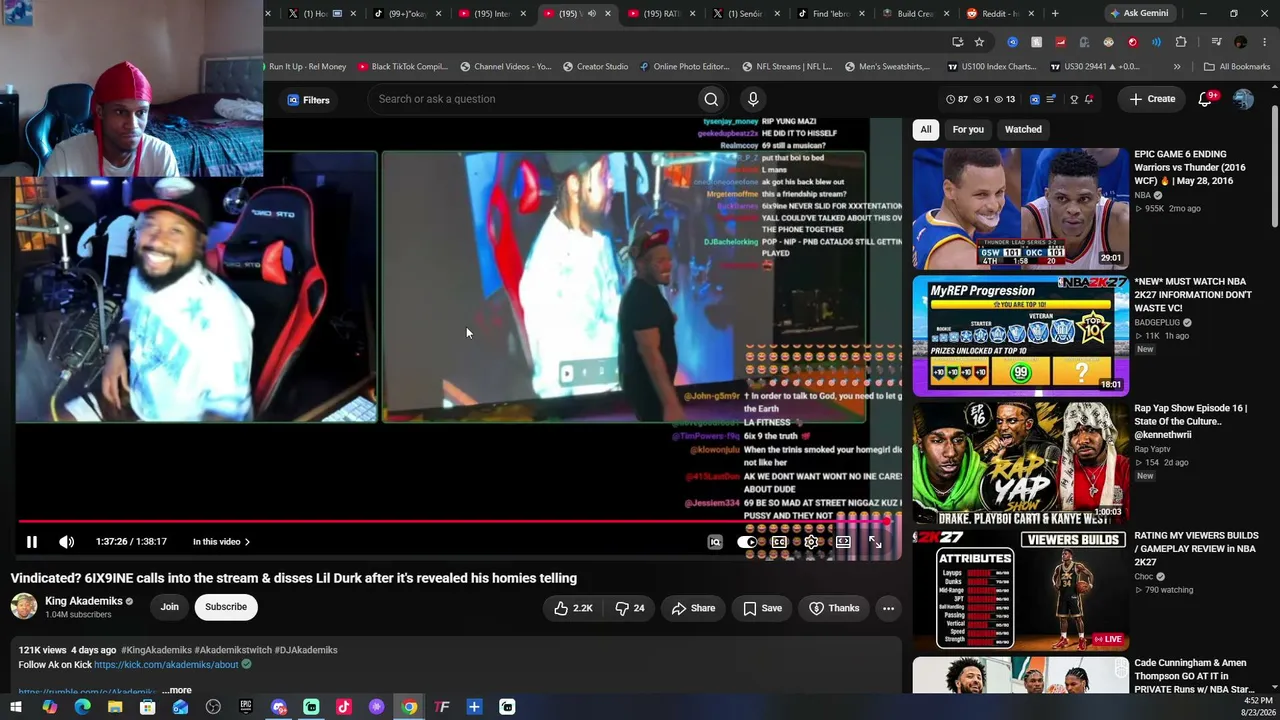Select the 'All' filter chip
The width and height of the screenshot is (1280, 720).
point(926,129)
